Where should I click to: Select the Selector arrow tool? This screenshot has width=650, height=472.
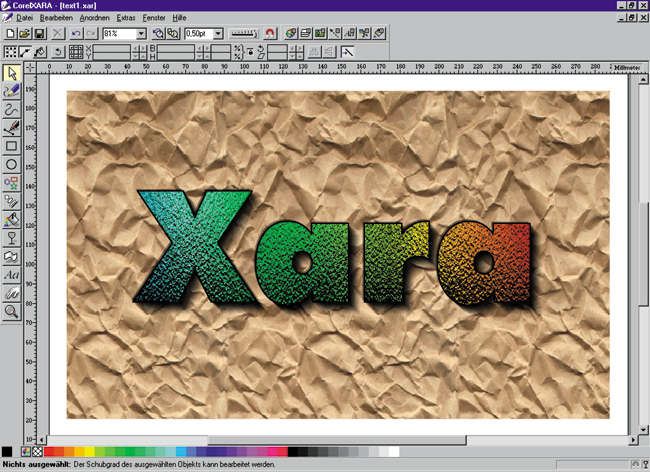click(12, 73)
